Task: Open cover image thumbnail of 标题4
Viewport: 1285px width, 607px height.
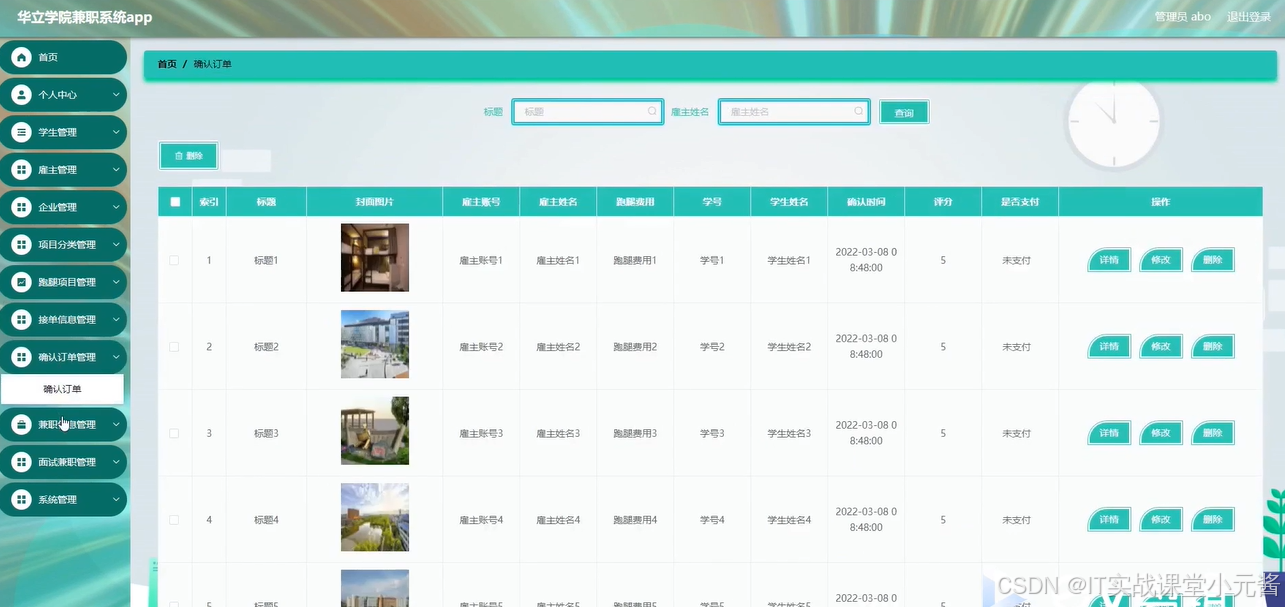Action: [375, 517]
